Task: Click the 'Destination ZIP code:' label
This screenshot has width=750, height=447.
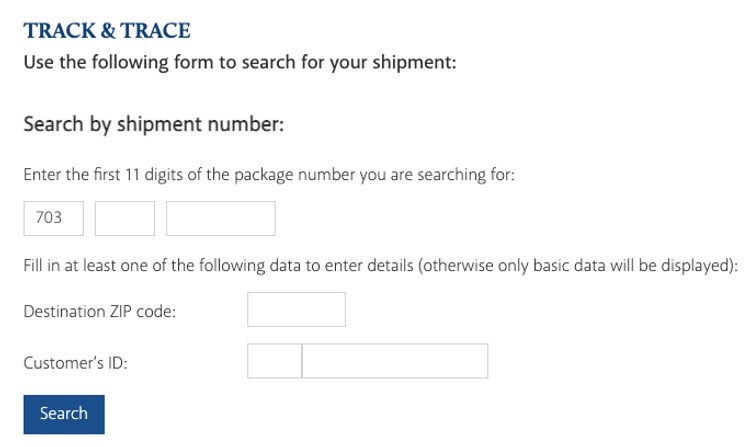Action: coord(100,311)
